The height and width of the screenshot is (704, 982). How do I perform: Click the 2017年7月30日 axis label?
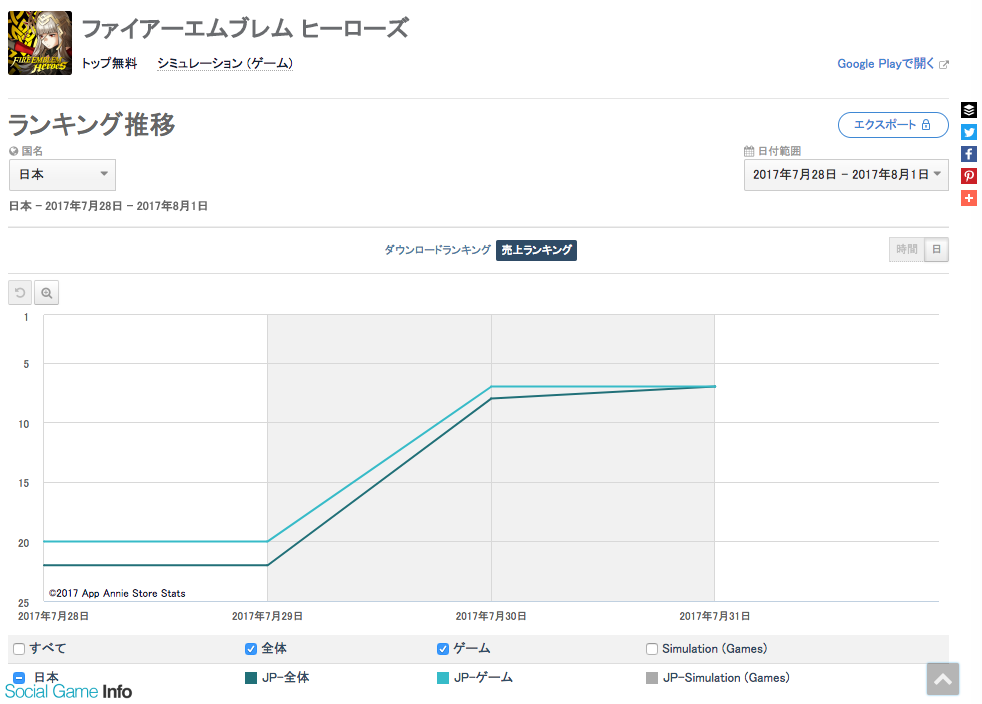click(491, 616)
